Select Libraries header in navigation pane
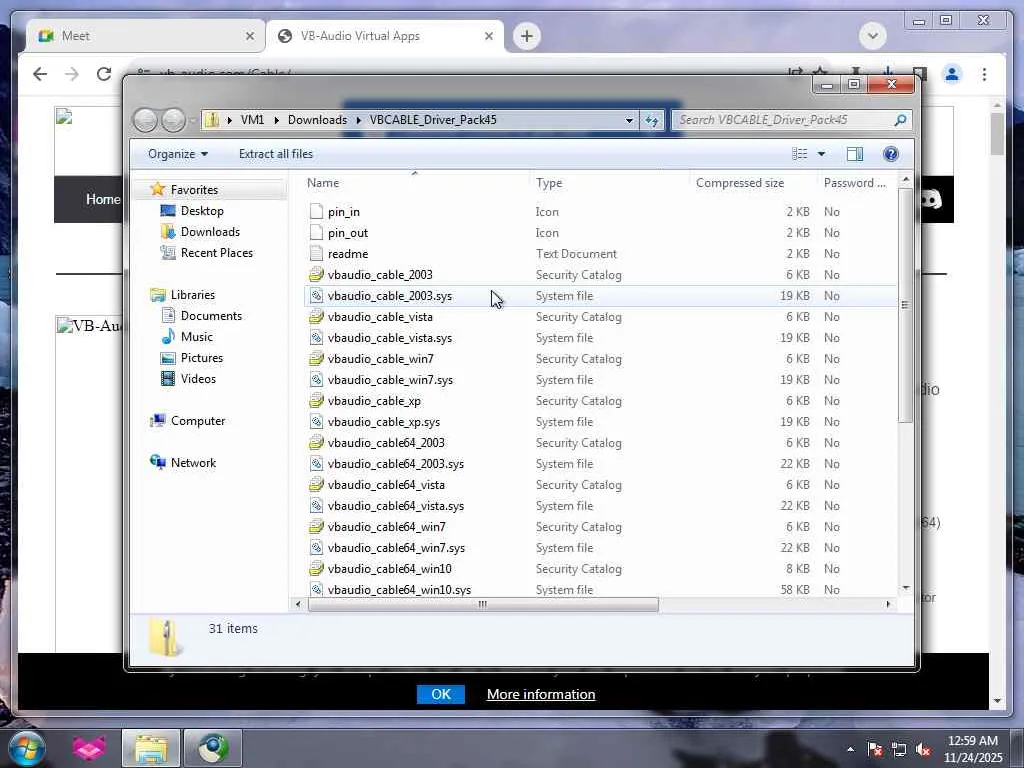1024x768 pixels. click(192, 295)
